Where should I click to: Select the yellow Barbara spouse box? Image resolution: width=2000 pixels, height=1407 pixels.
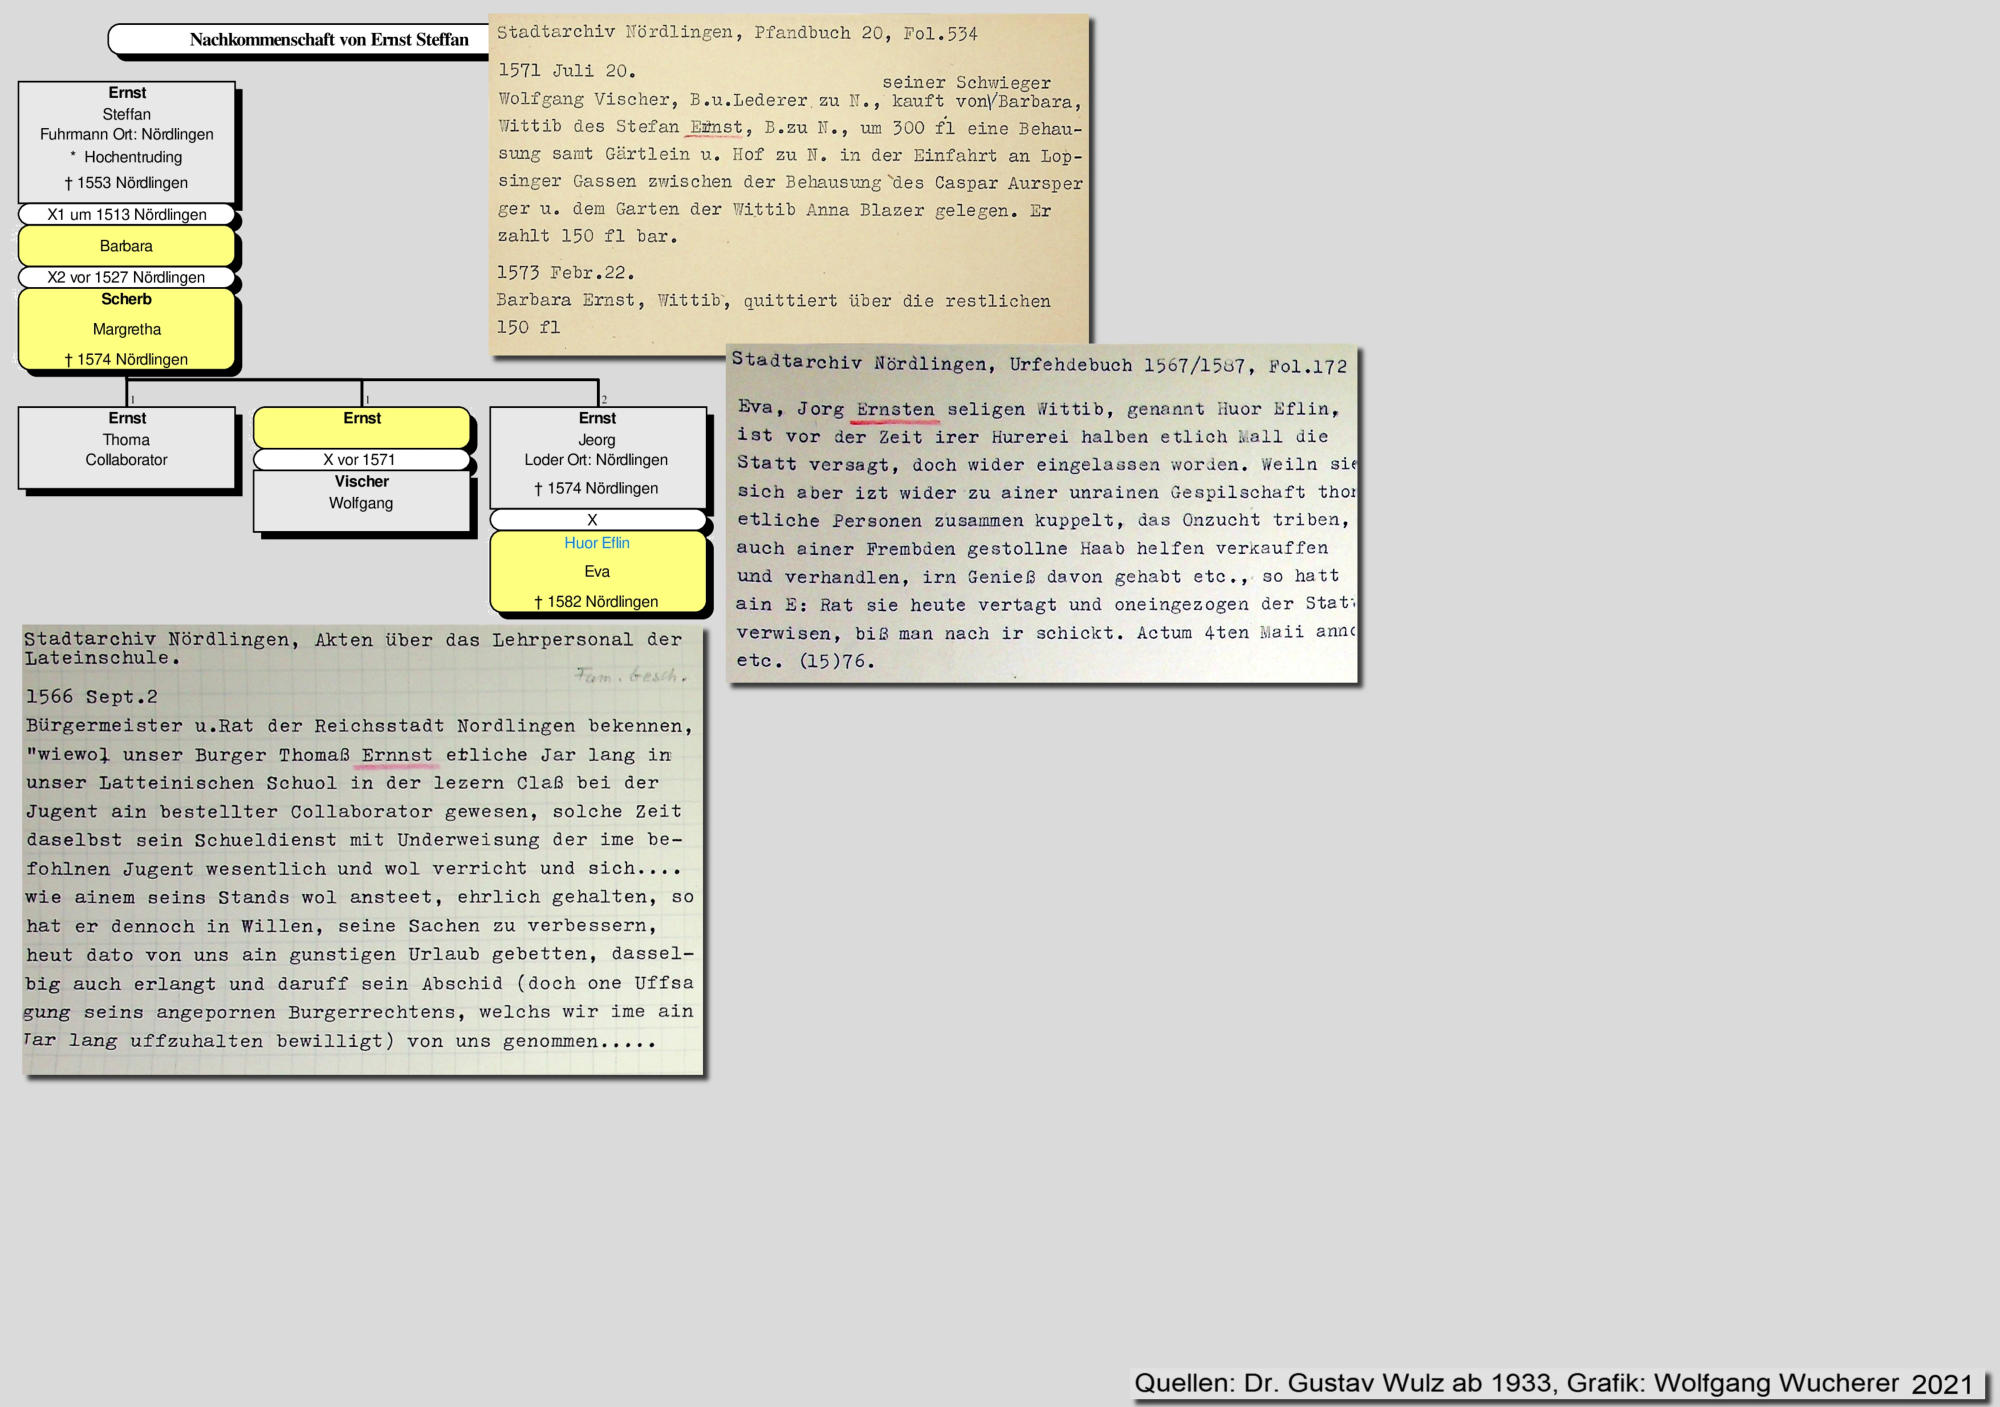pos(126,246)
